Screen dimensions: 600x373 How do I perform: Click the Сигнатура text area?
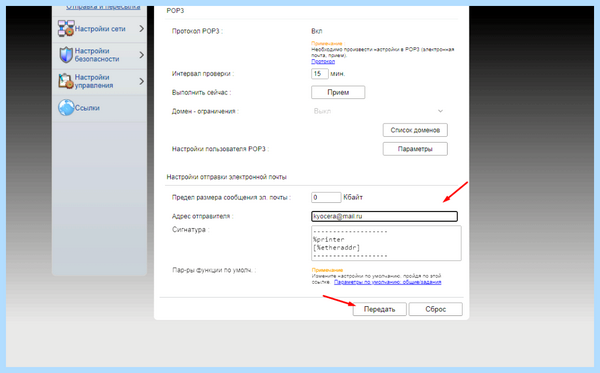(x=386, y=243)
